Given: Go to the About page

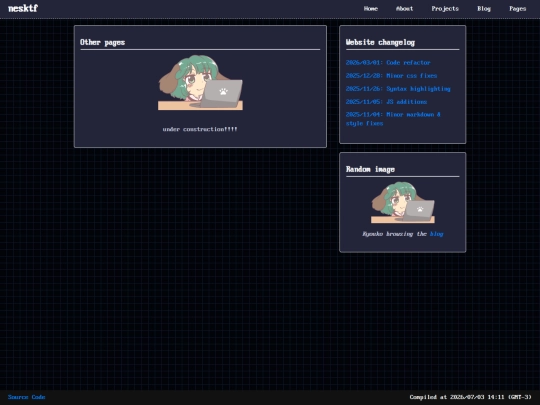Looking at the screenshot, I should coord(404,9).
